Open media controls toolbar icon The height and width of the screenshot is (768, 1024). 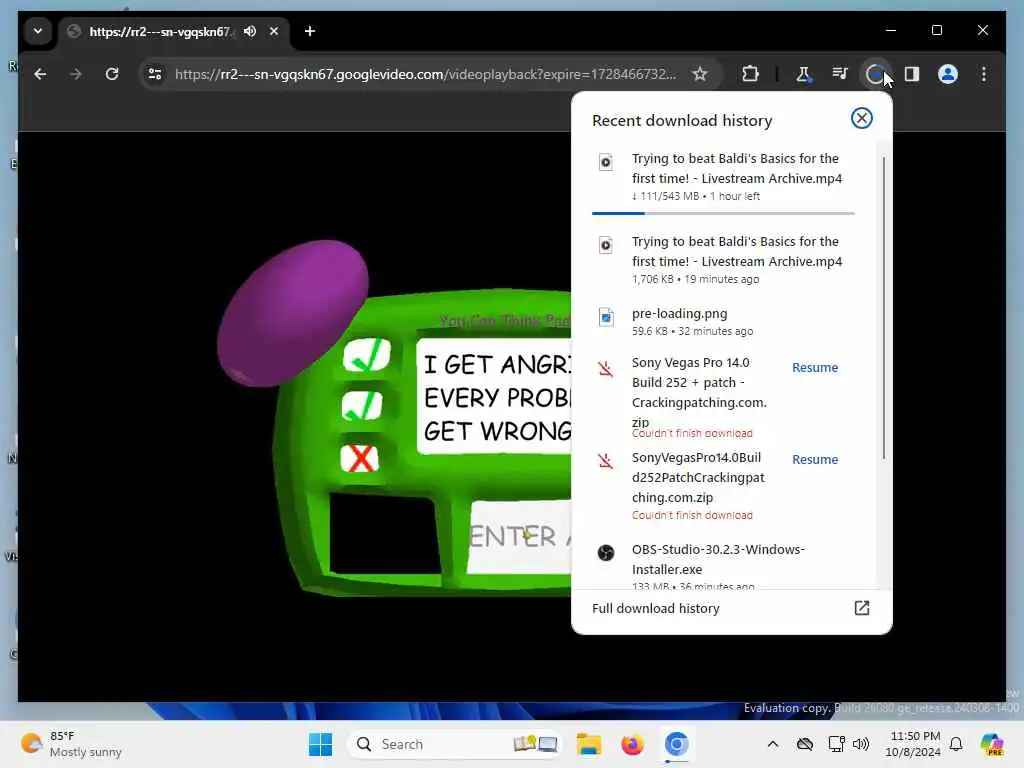(x=840, y=74)
